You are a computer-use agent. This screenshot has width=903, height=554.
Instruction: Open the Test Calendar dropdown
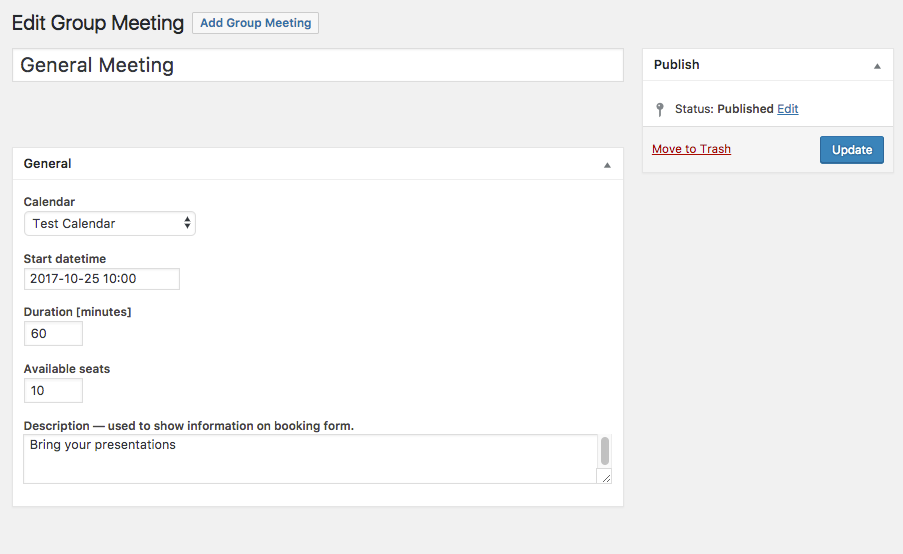coord(110,224)
